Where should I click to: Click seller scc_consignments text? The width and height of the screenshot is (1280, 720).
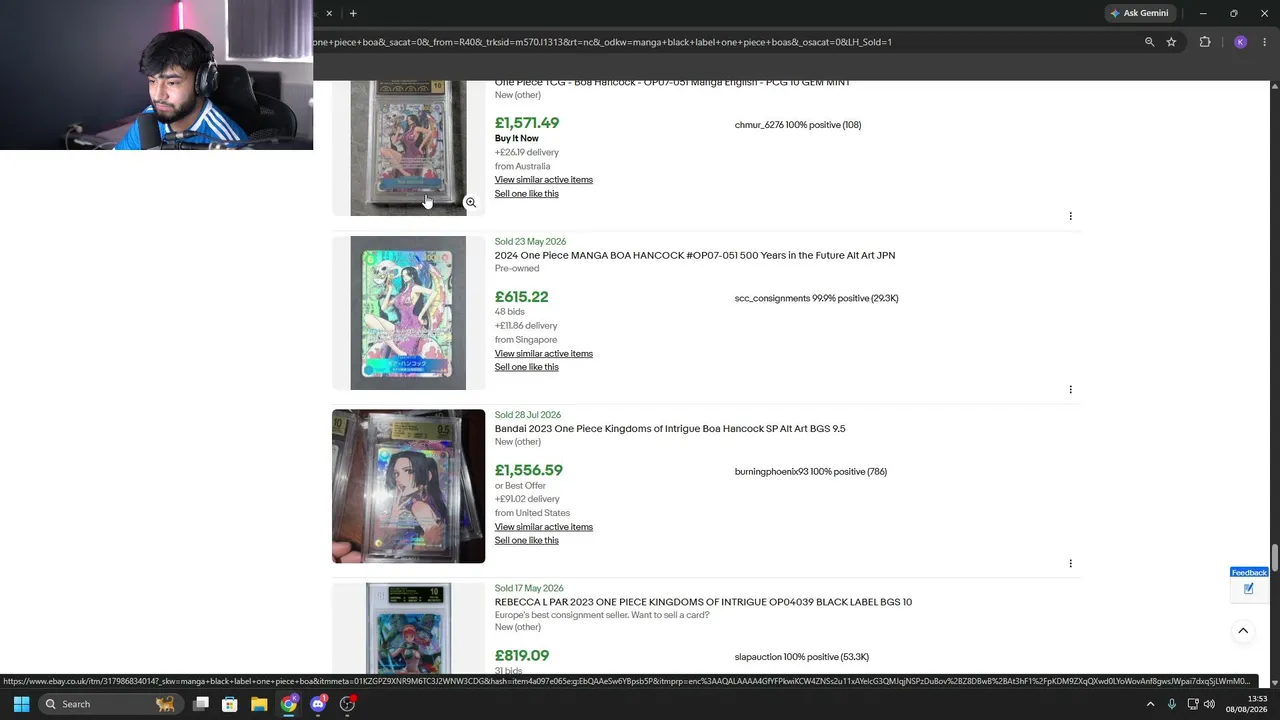(817, 298)
